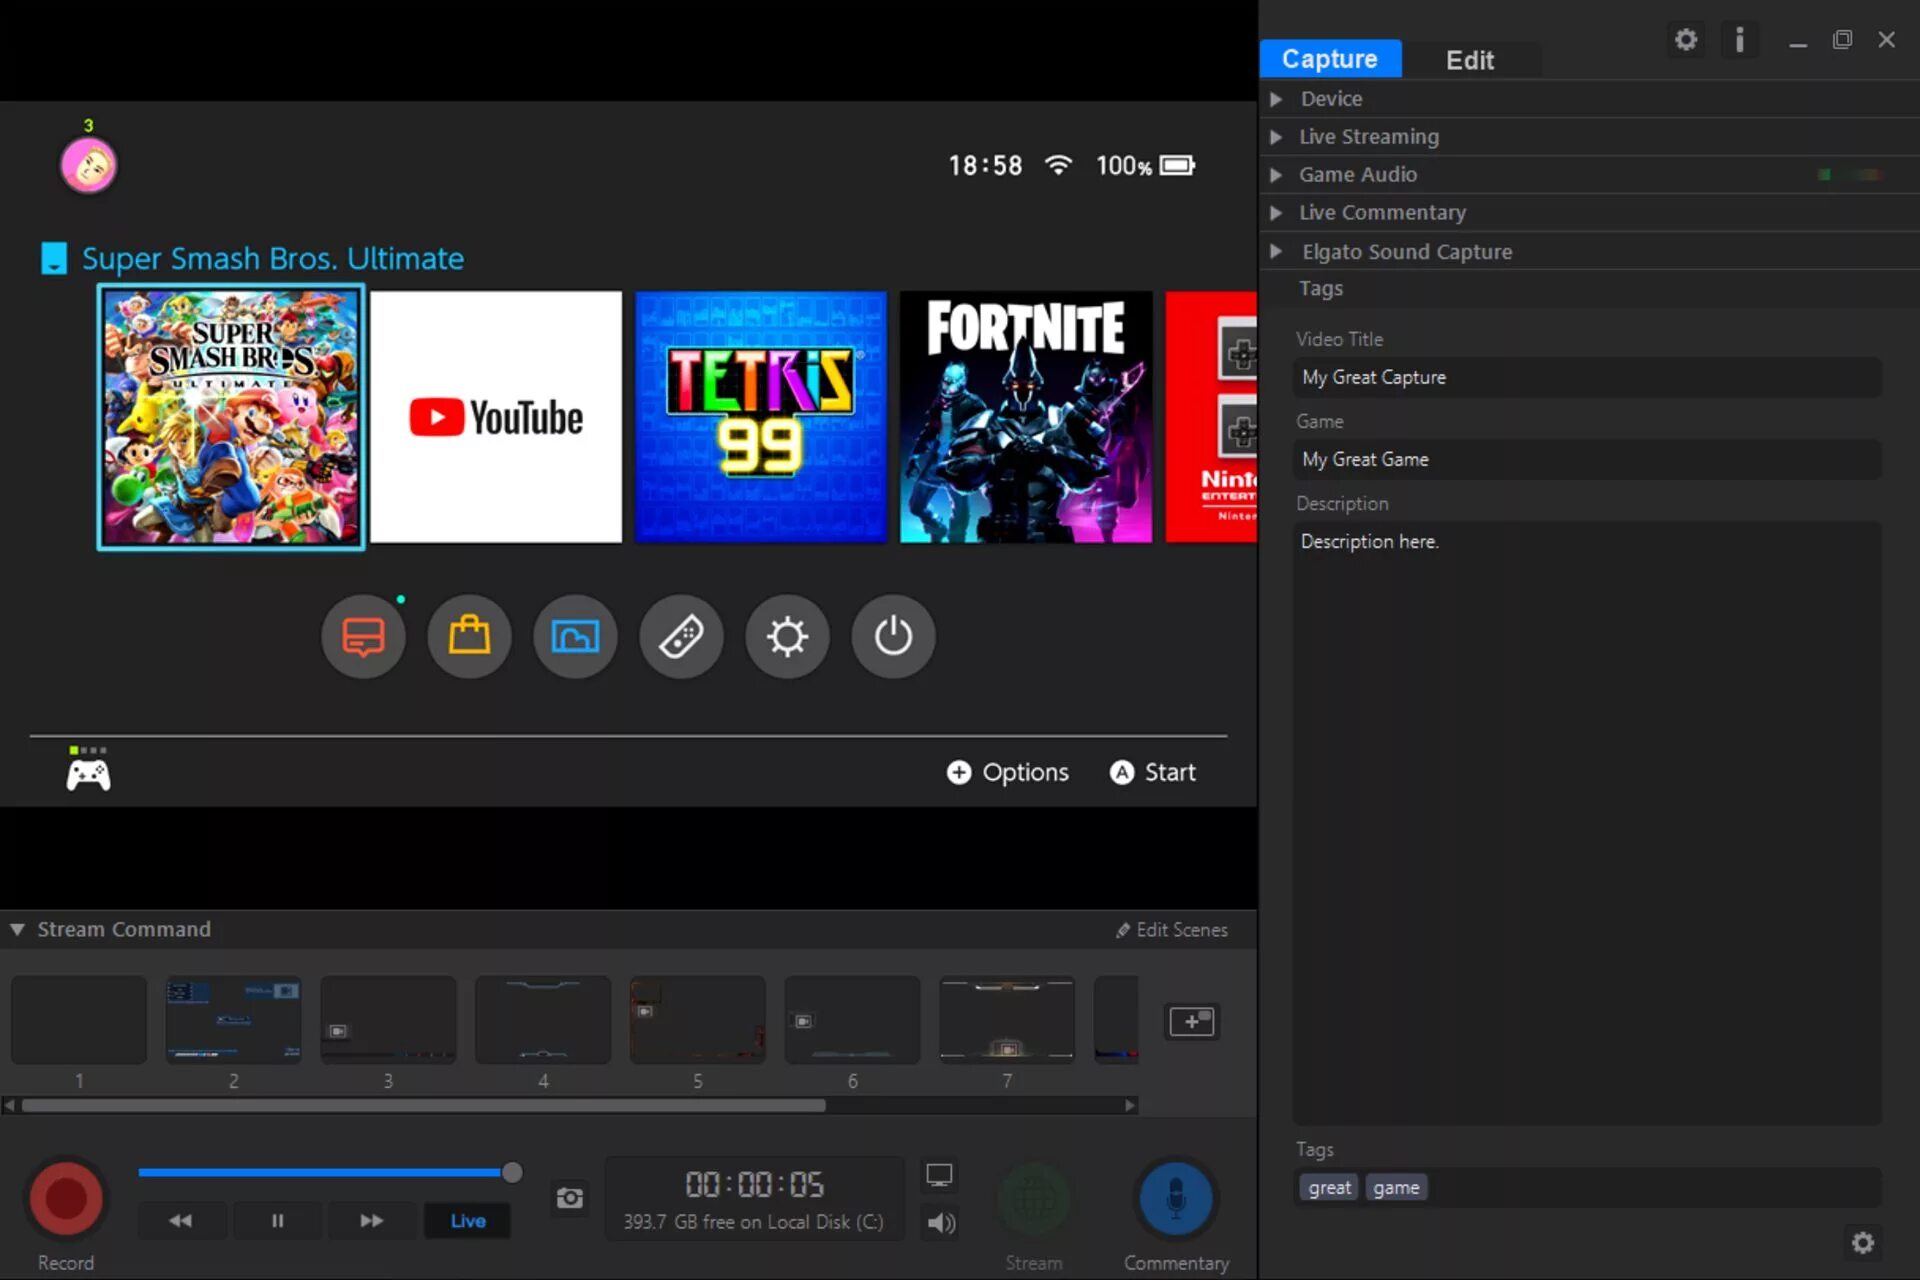Click the game controller icon in the preview

coord(88,774)
